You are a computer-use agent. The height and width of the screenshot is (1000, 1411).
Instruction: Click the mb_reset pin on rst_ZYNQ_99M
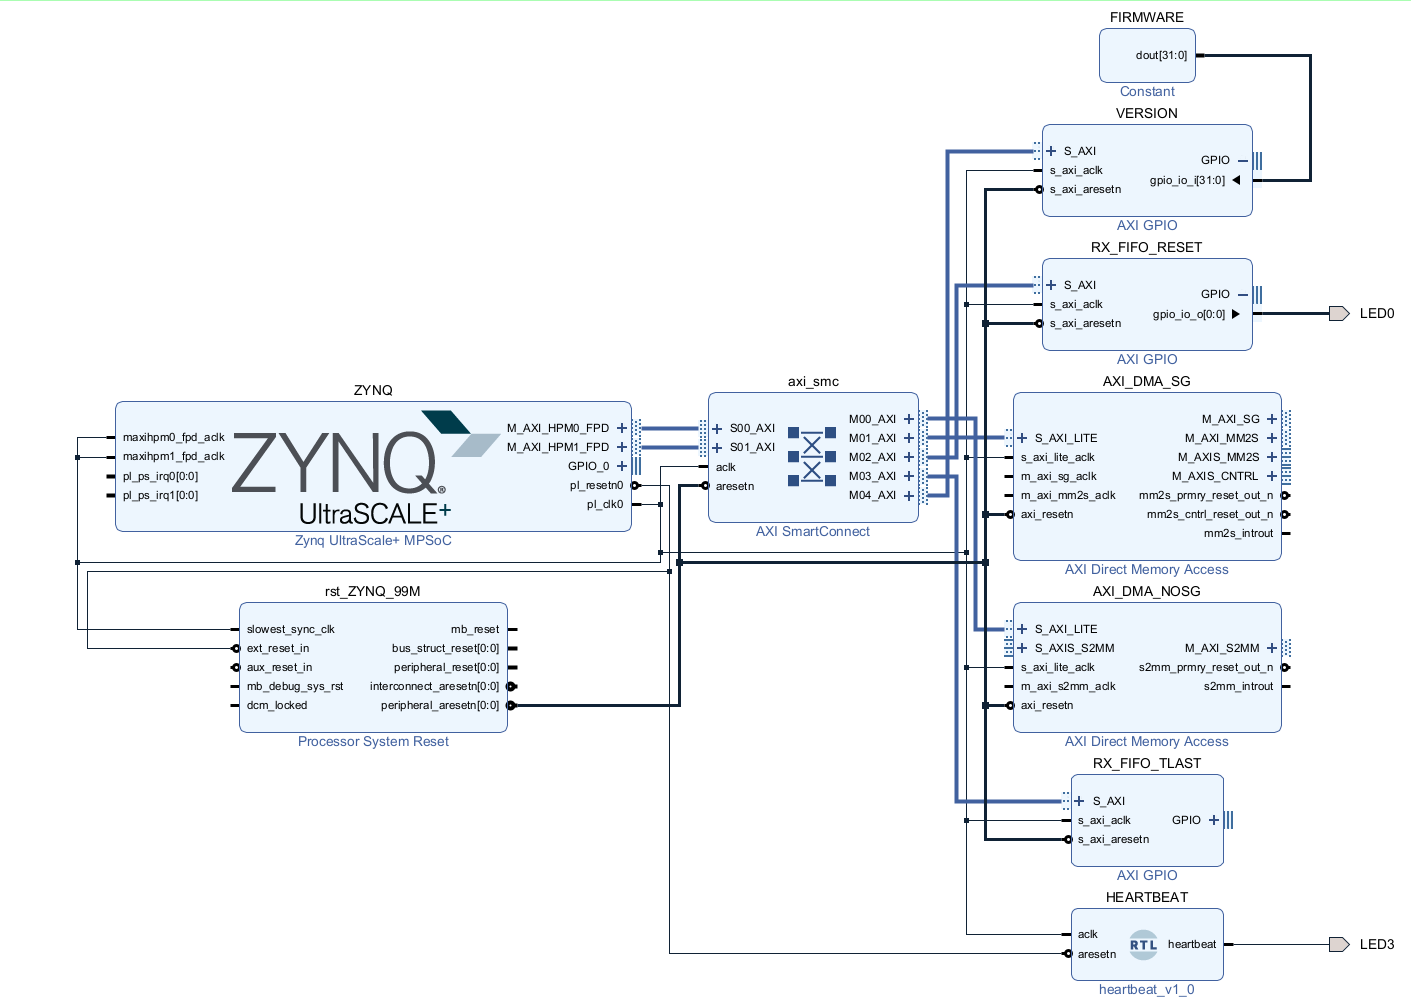pyautogui.click(x=475, y=630)
